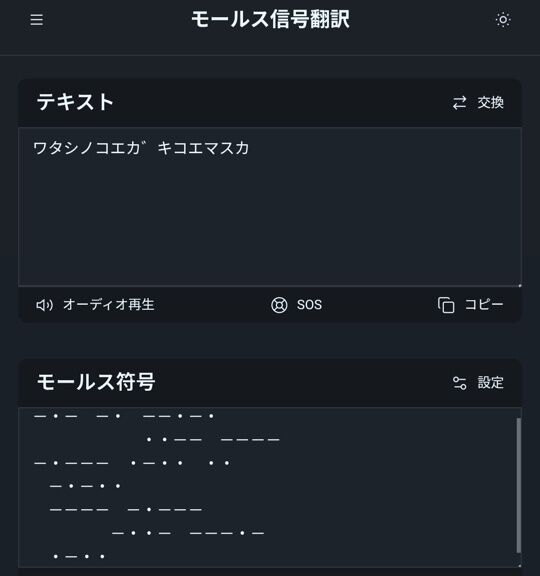Toggle light theme with the sun icon
This screenshot has width=540, height=576.
(503, 19)
